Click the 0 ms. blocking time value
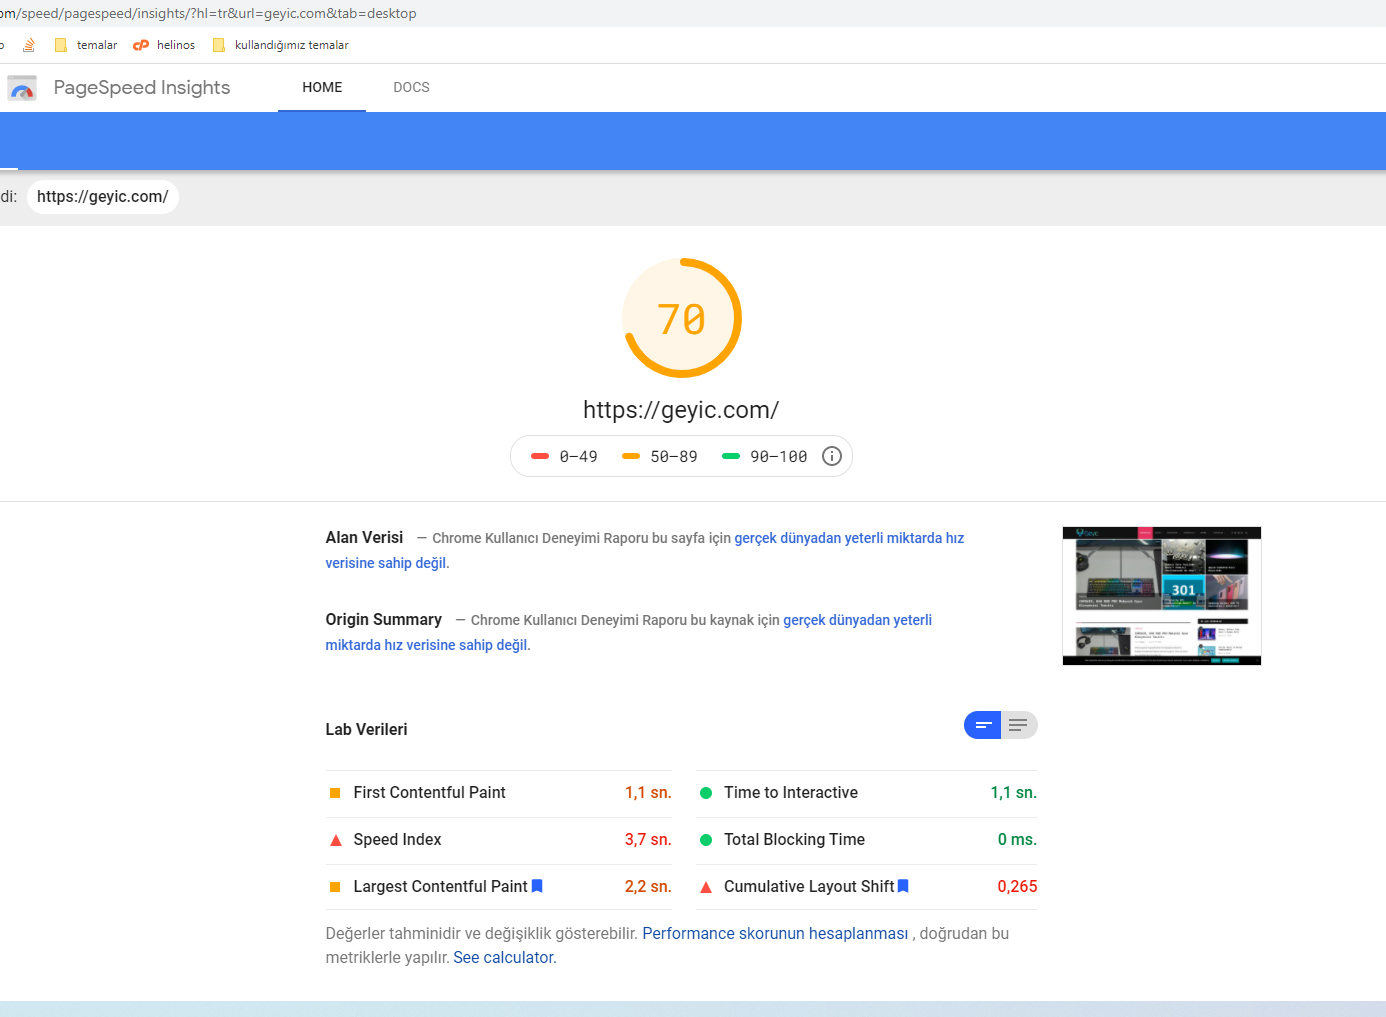This screenshot has height=1017, width=1386. tap(1017, 840)
